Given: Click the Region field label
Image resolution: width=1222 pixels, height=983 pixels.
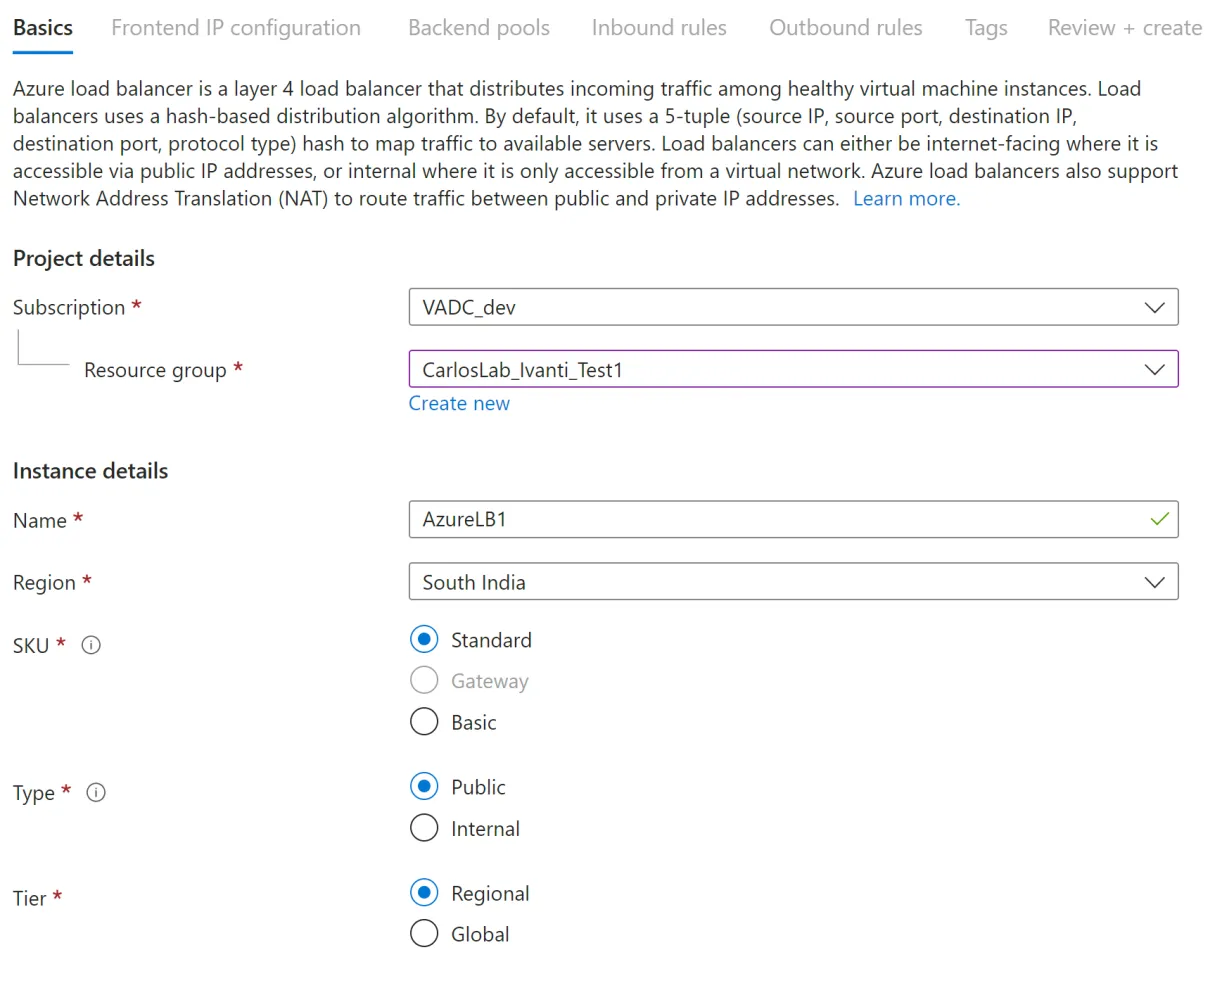Looking at the screenshot, I should (44, 583).
